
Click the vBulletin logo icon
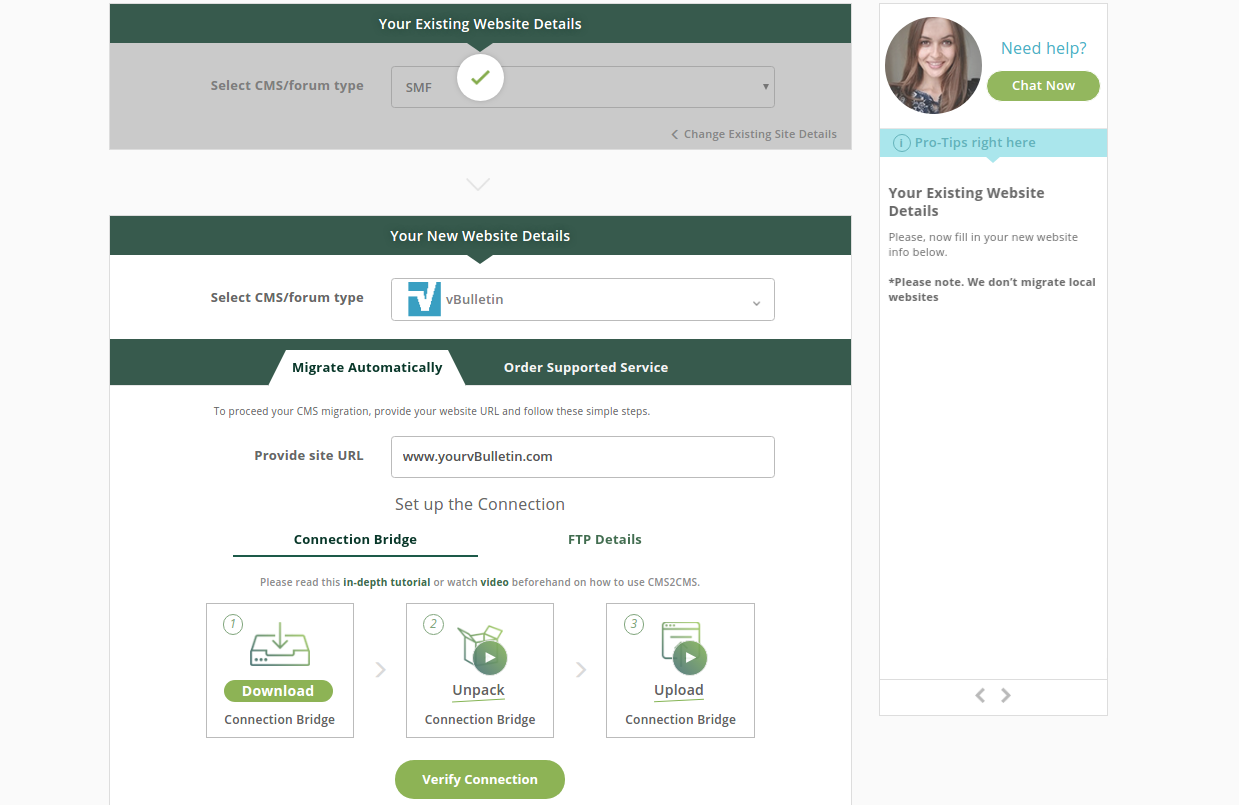(424, 299)
